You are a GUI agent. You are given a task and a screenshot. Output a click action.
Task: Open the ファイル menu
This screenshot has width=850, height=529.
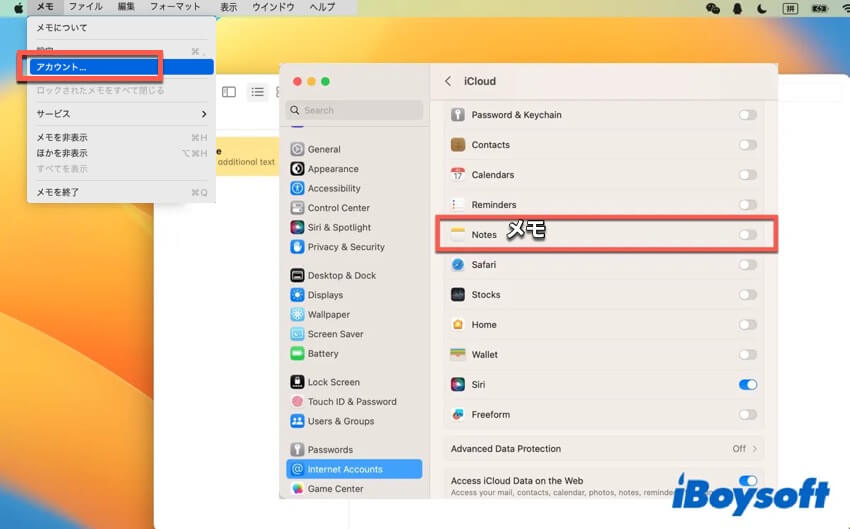coord(86,7)
